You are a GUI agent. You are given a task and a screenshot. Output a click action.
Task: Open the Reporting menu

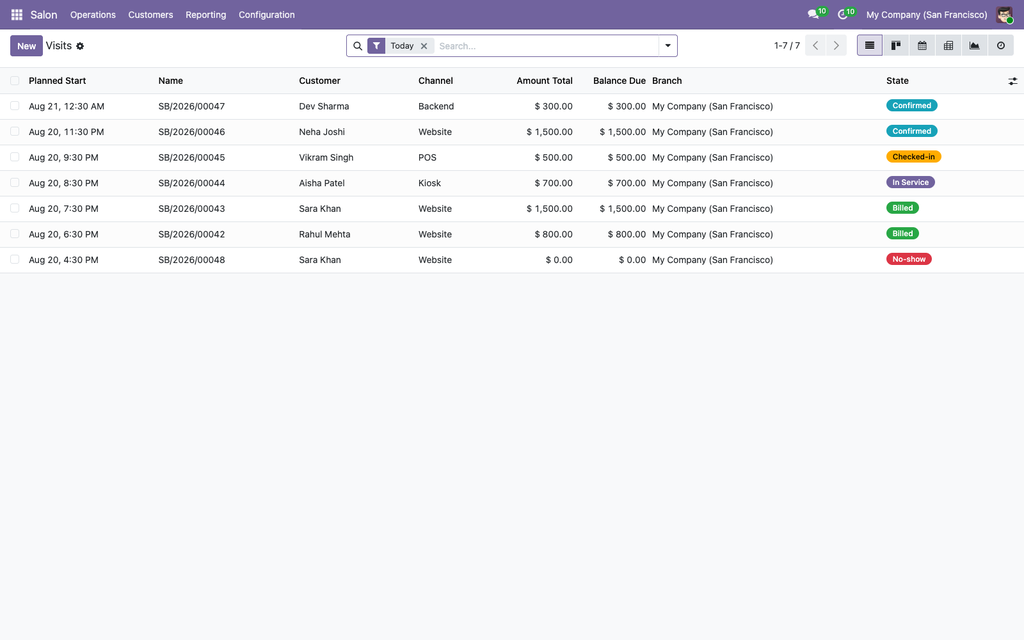[x=206, y=14]
